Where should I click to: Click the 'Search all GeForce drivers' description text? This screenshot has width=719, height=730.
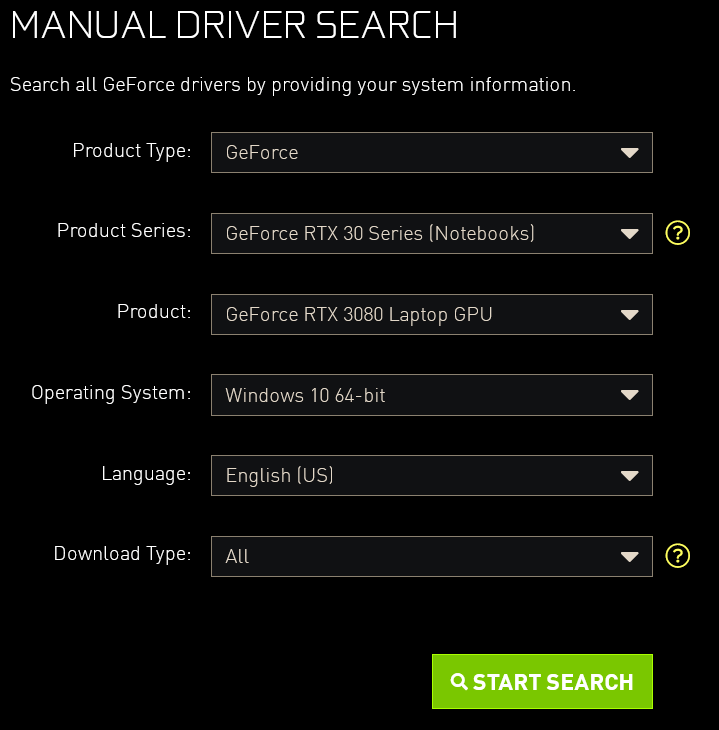click(x=293, y=85)
